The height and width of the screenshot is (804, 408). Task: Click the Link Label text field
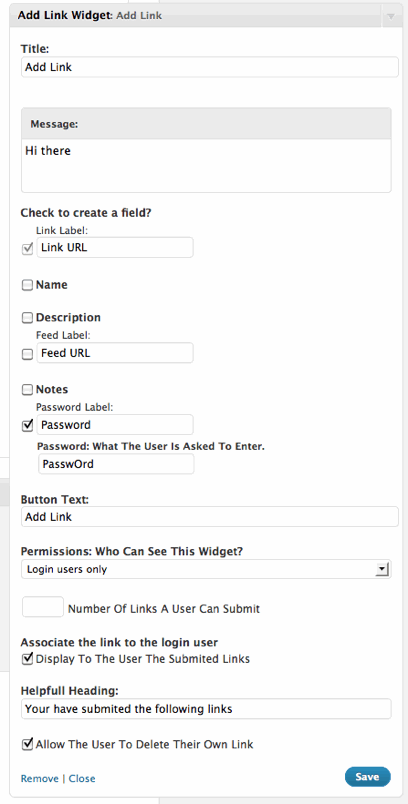coord(115,247)
